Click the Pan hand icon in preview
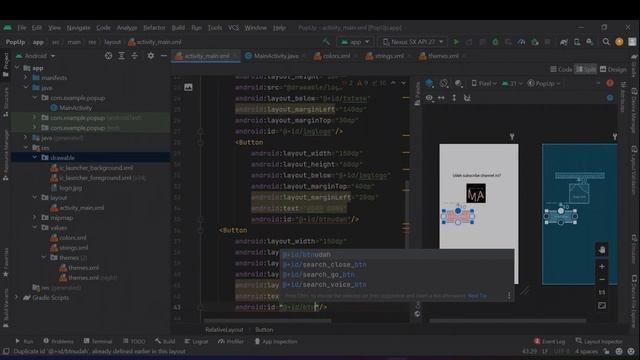 coord(602,249)
